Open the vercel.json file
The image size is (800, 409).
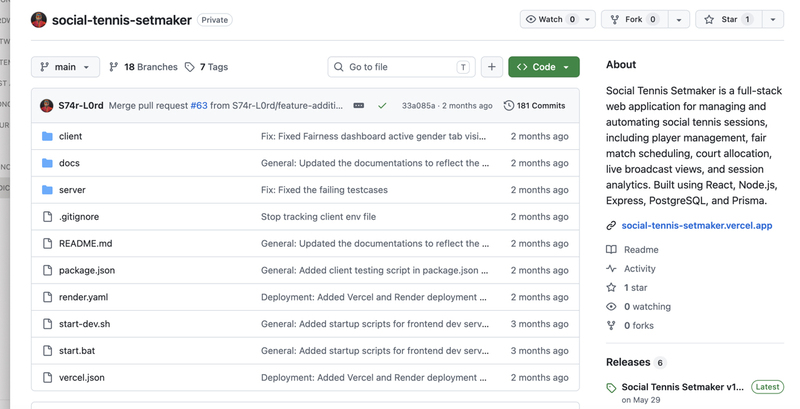click(x=82, y=377)
